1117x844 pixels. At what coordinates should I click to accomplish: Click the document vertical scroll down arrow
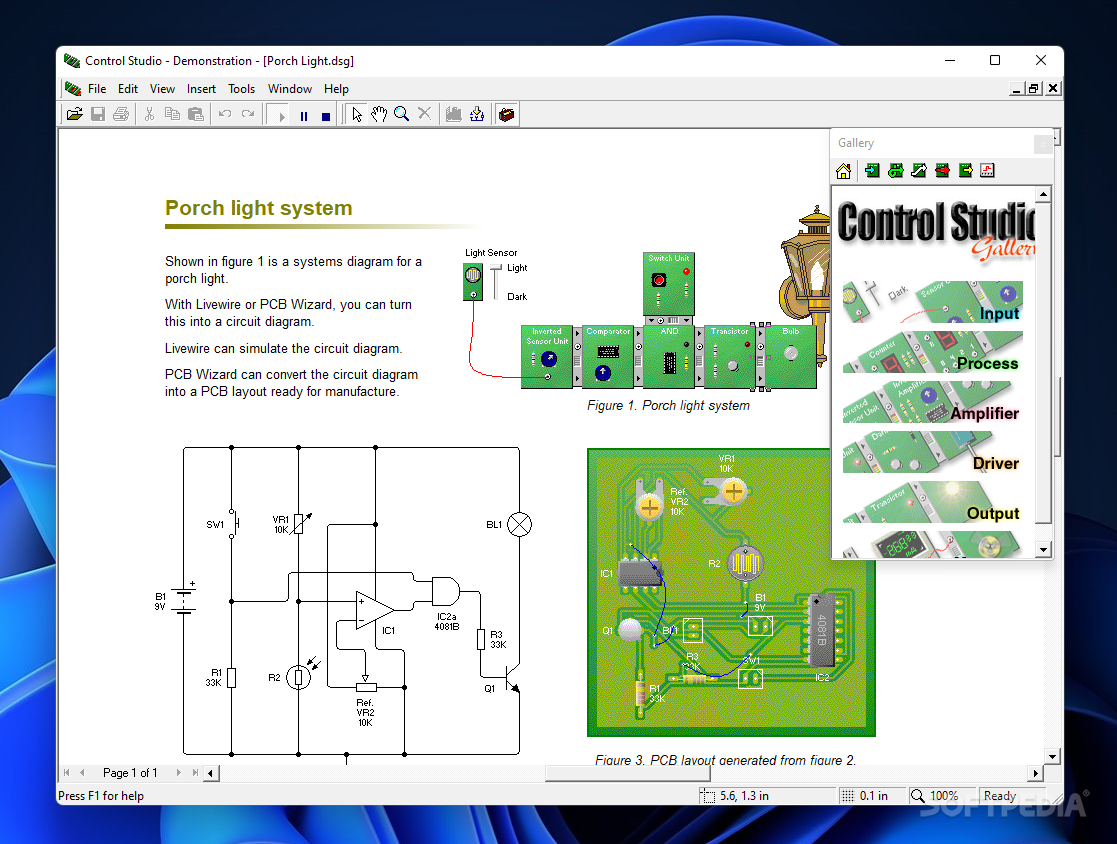1053,756
